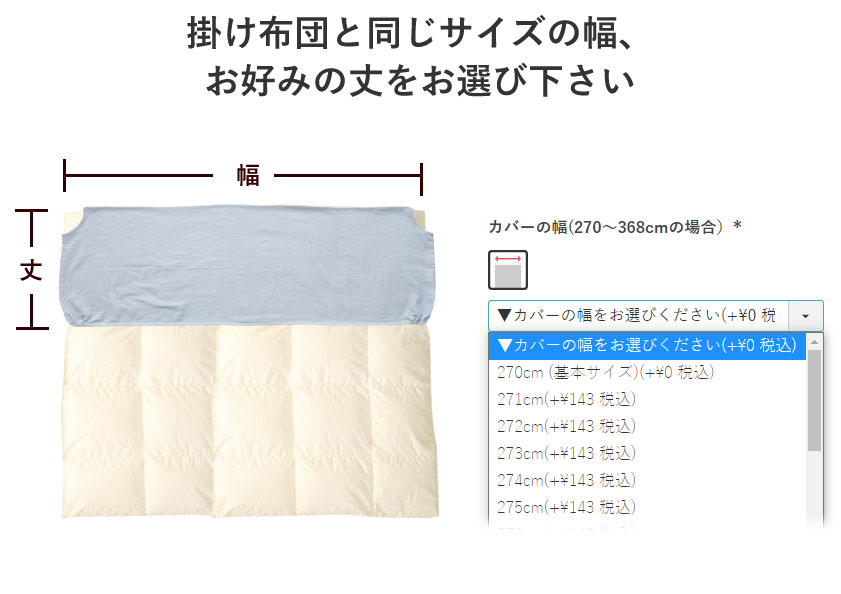
Task: Click the closed combo box field text
Action: click(x=637, y=316)
